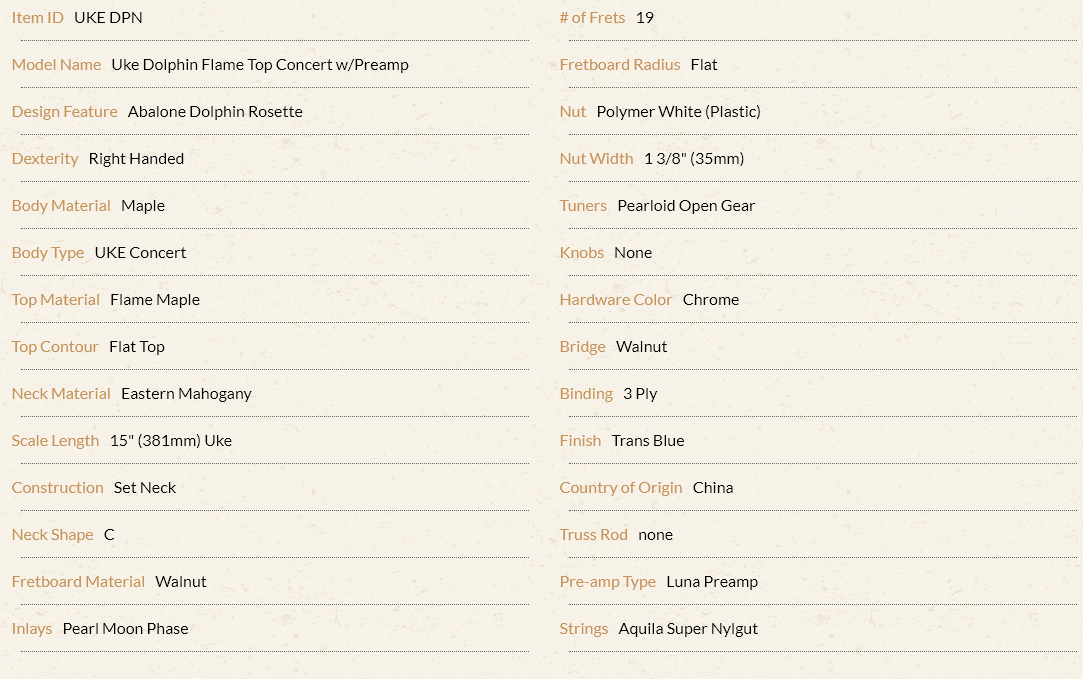Select the Body Material label

point(61,206)
